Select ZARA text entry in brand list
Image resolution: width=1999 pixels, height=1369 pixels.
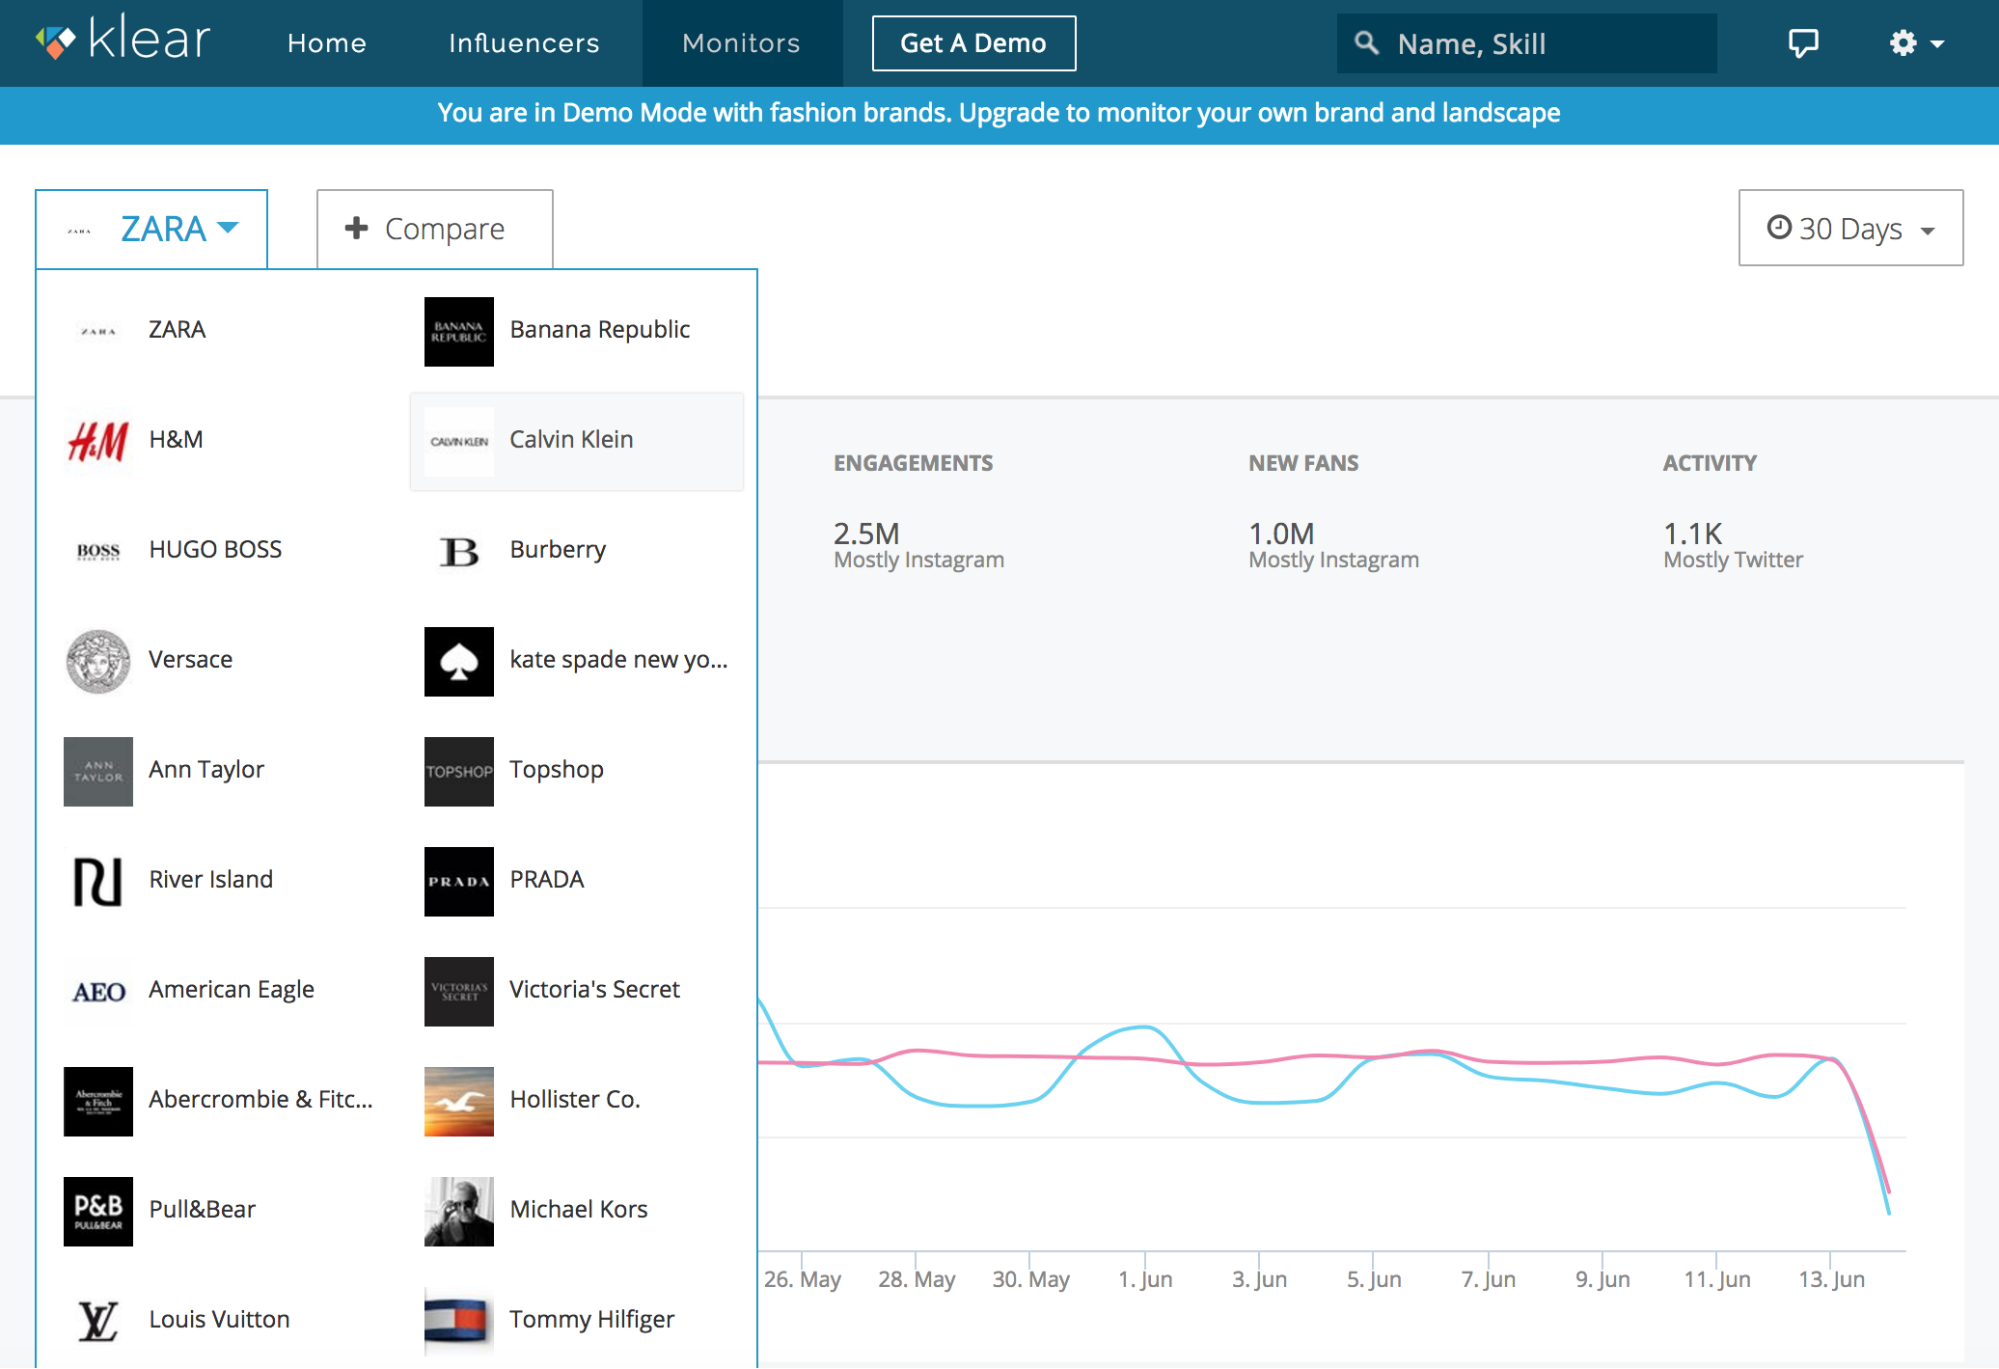tap(177, 329)
